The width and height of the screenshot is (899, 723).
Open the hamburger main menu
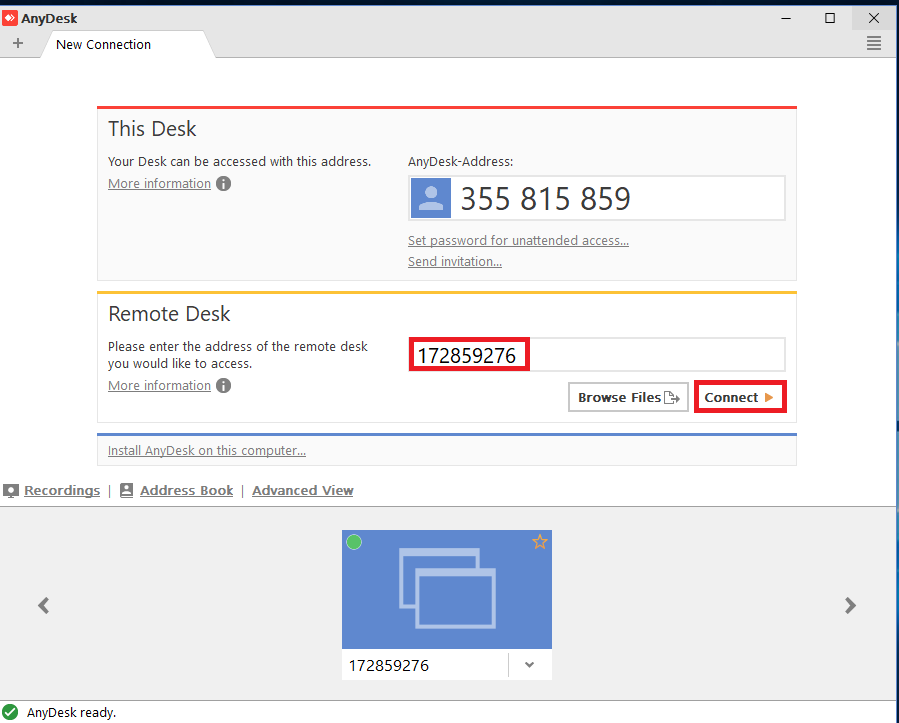click(x=873, y=43)
